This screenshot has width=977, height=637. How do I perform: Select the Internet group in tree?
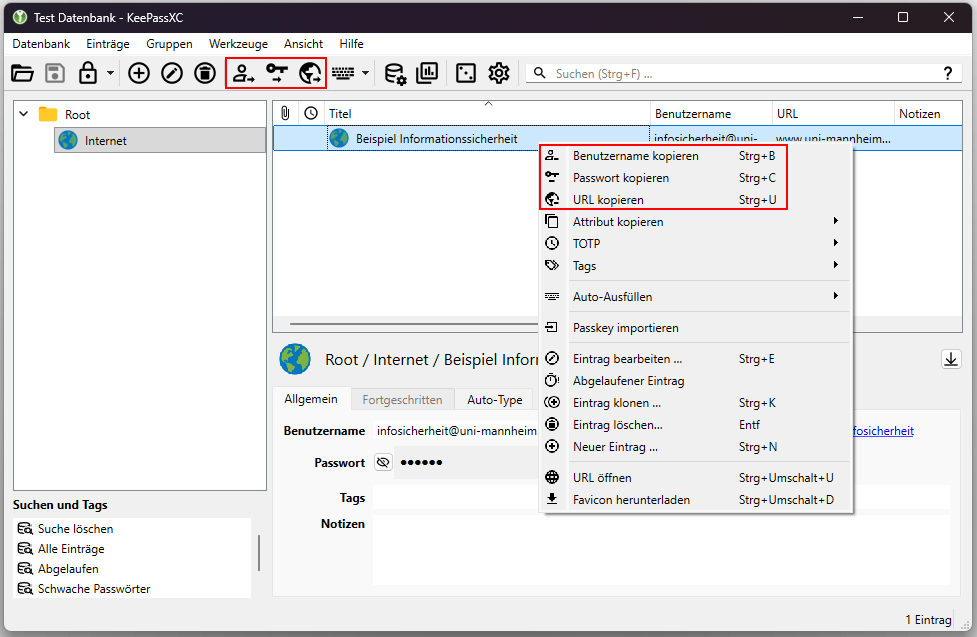pyautogui.click(x=160, y=140)
